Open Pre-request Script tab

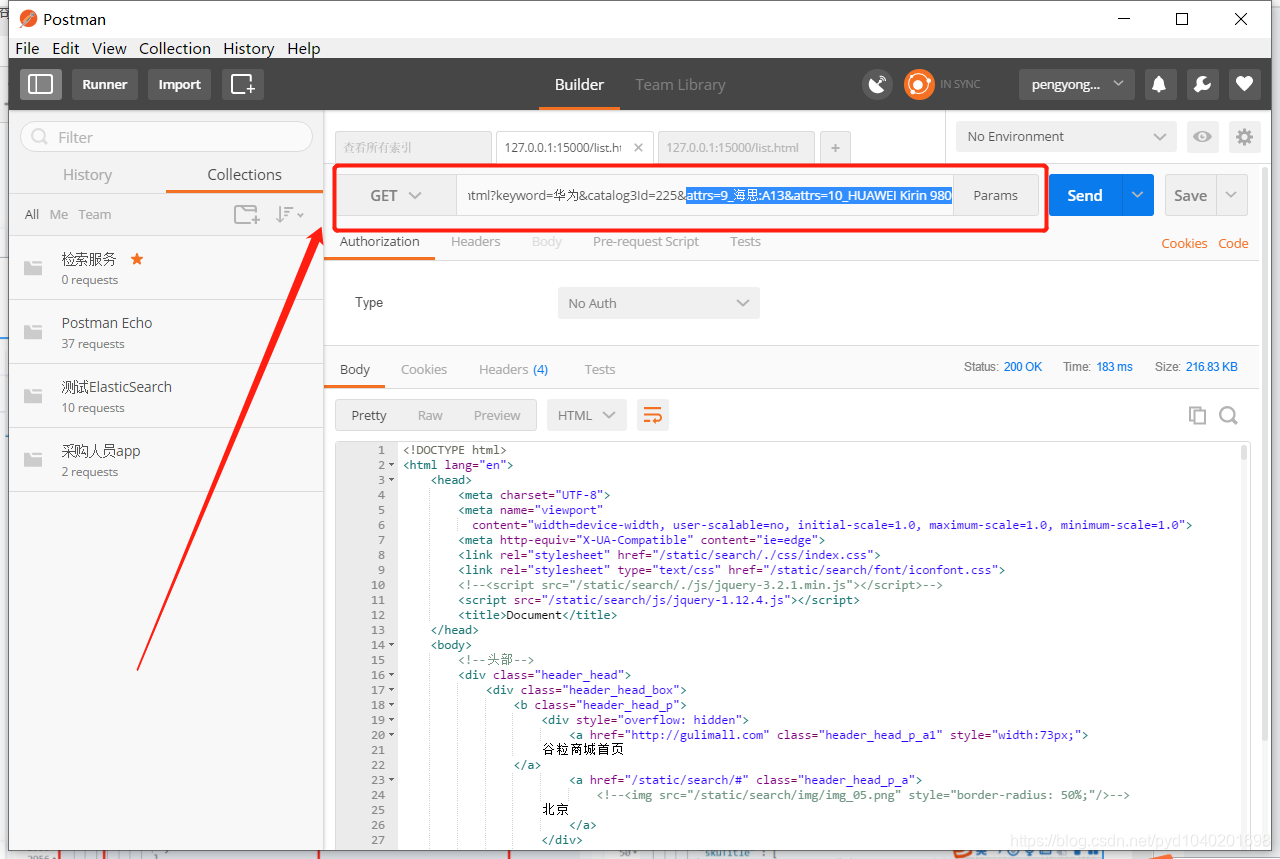pyautogui.click(x=645, y=241)
